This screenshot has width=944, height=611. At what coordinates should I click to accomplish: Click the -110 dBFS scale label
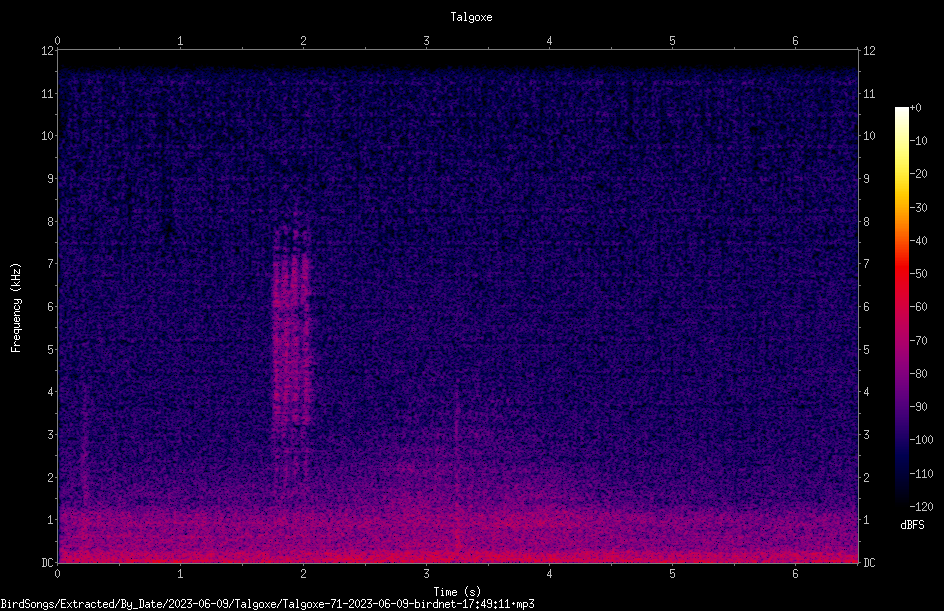(921, 474)
